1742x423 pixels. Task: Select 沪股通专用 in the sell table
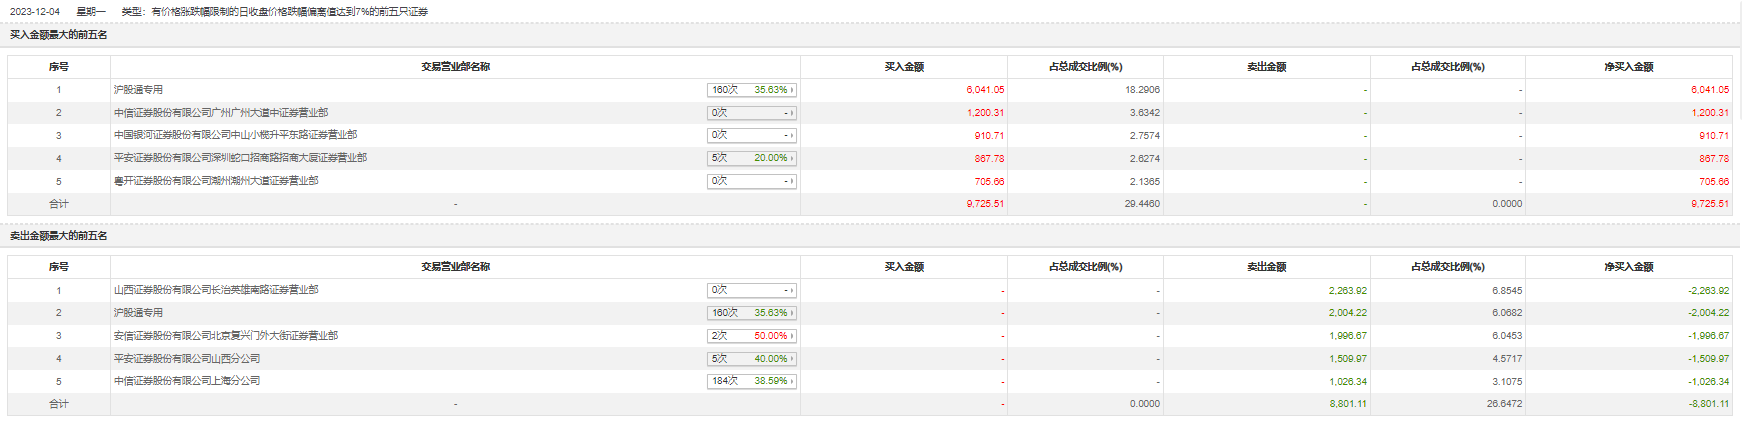138,313
